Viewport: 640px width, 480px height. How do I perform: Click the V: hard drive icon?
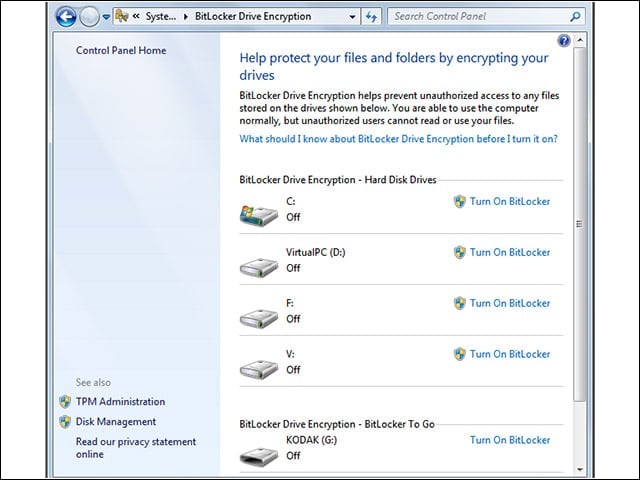point(259,369)
